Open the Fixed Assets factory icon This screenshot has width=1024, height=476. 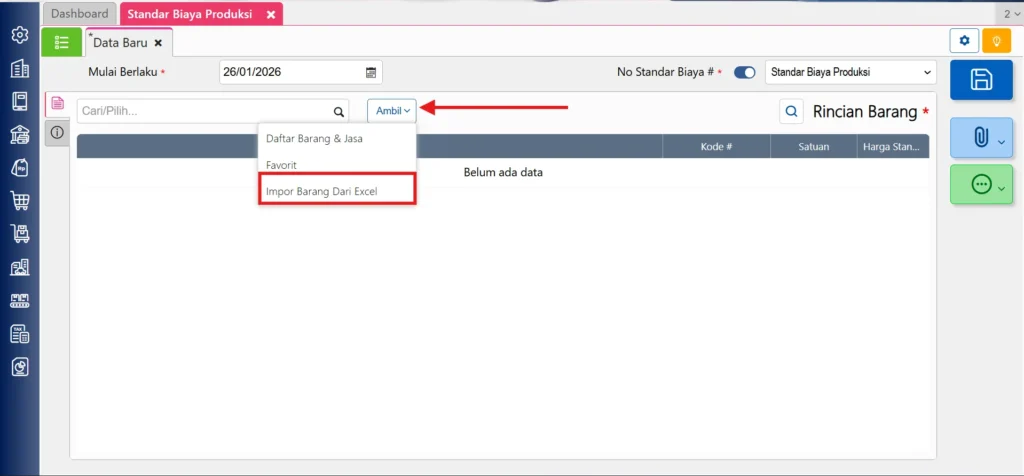(20, 267)
